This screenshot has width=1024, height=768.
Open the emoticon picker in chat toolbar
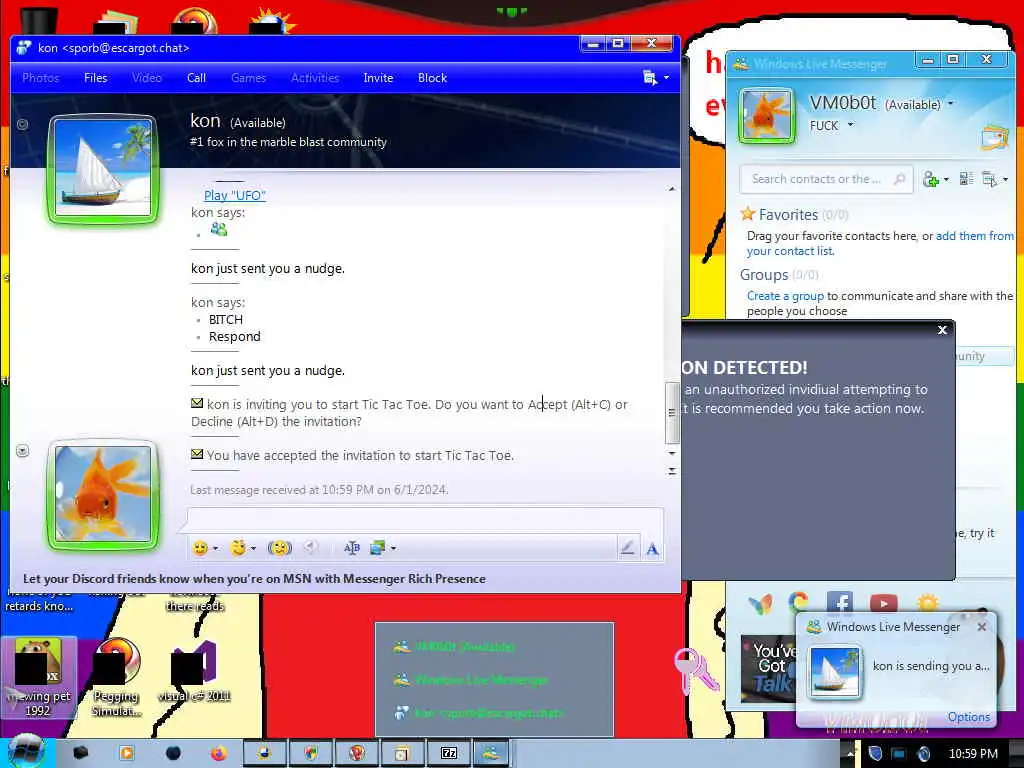[x=200, y=549]
